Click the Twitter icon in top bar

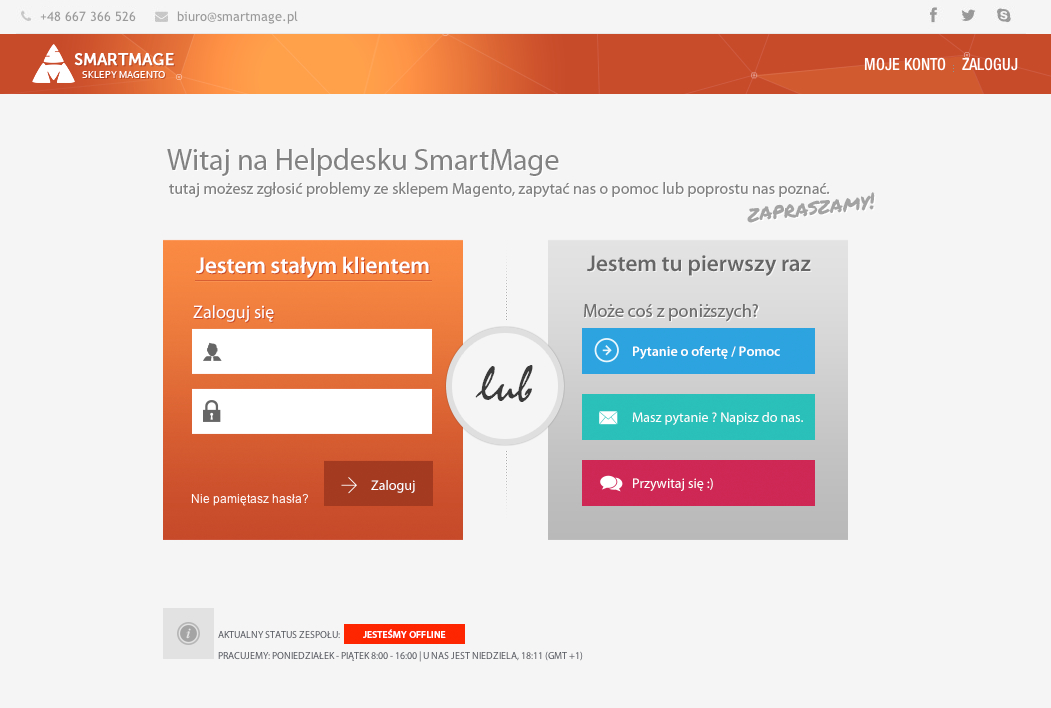coord(968,15)
